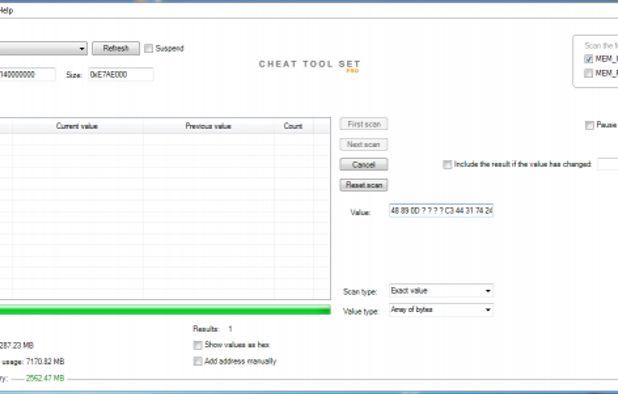Click the field after value has changed
The height and width of the screenshot is (394, 618).
[608, 164]
